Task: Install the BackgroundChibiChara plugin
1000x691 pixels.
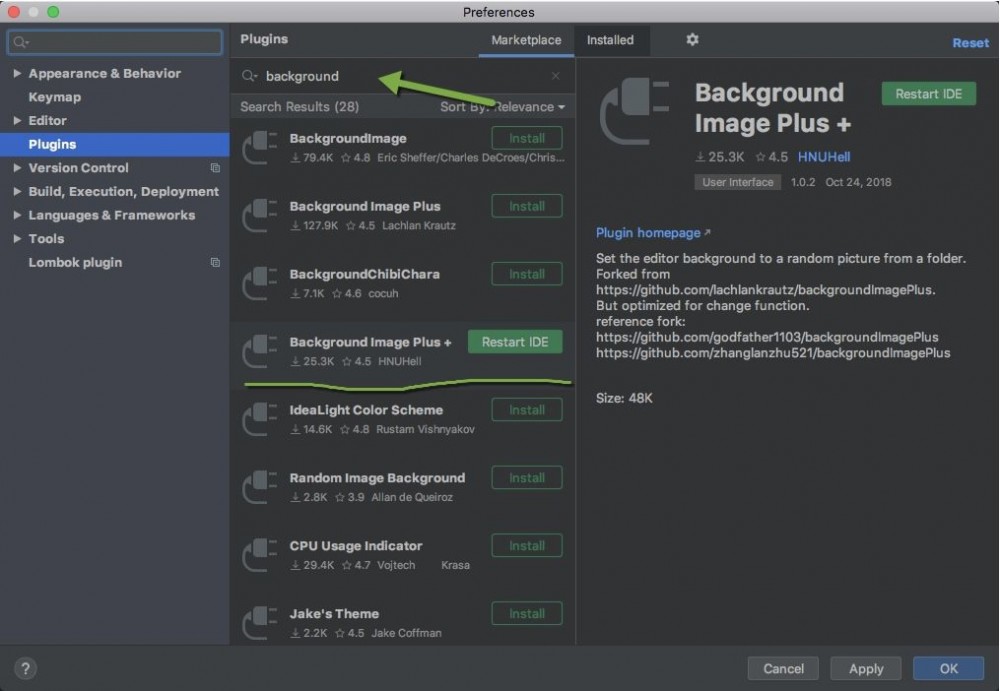Action: 527,274
